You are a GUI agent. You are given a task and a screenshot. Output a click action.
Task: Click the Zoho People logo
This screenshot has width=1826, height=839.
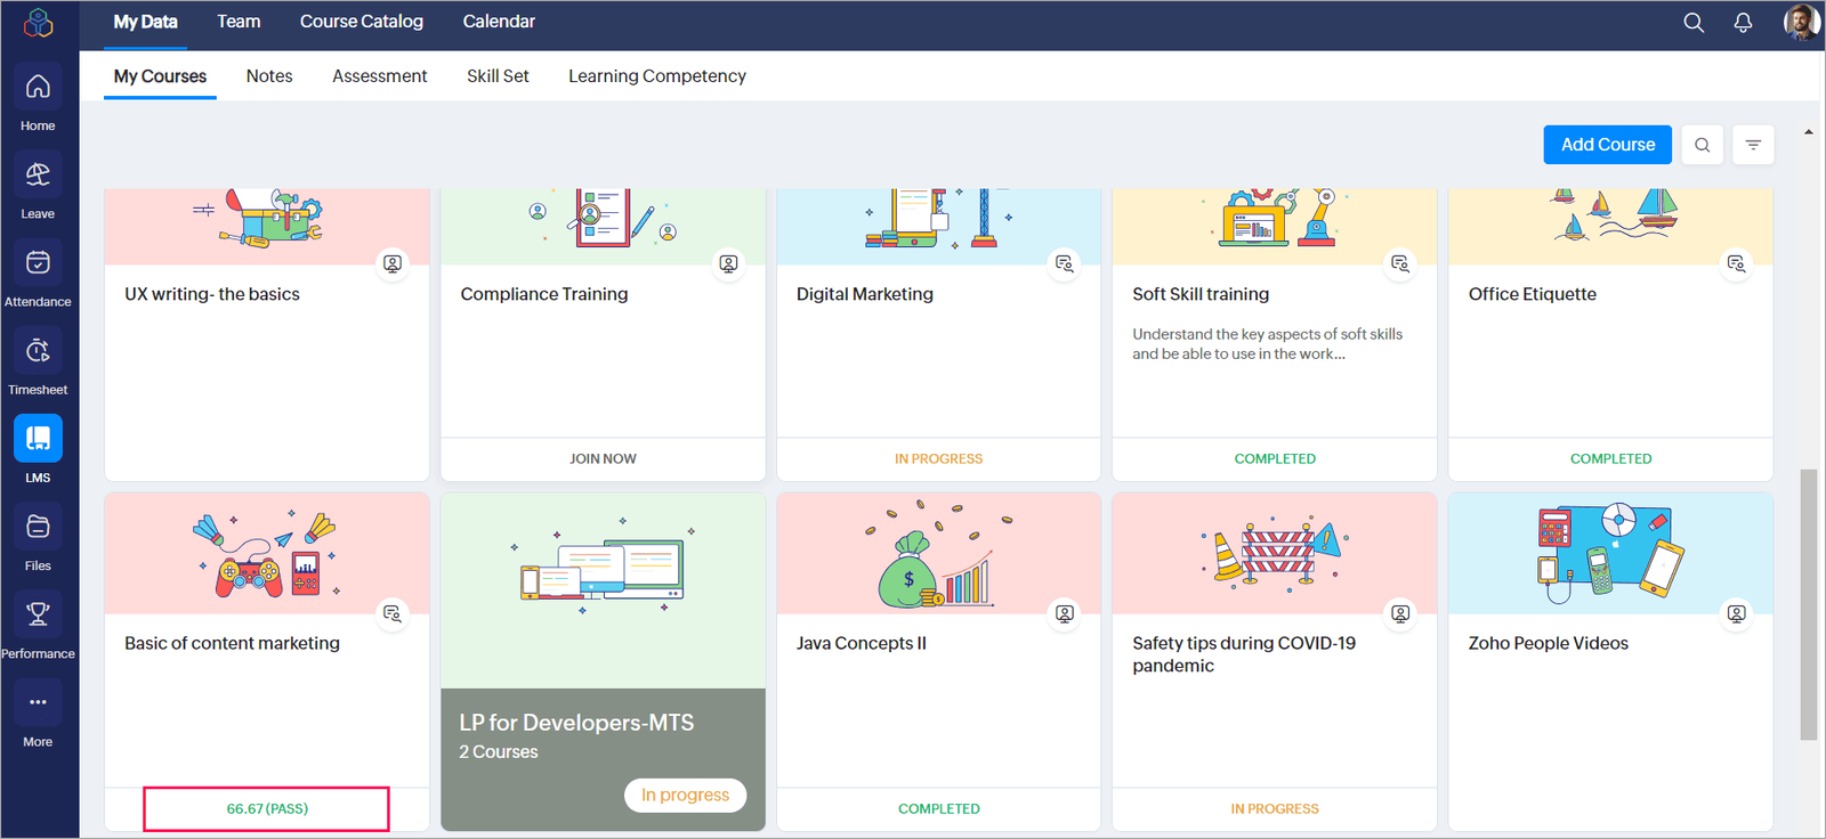[38, 23]
